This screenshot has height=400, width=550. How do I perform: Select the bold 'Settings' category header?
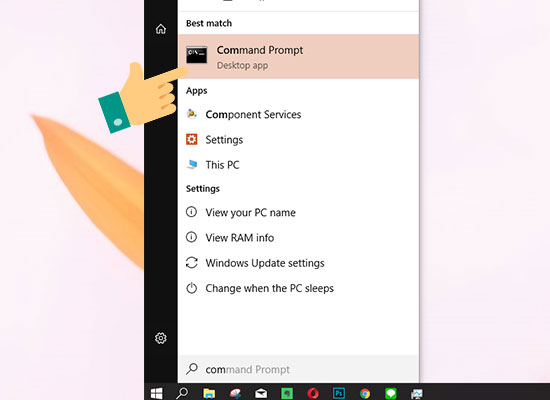tap(203, 189)
